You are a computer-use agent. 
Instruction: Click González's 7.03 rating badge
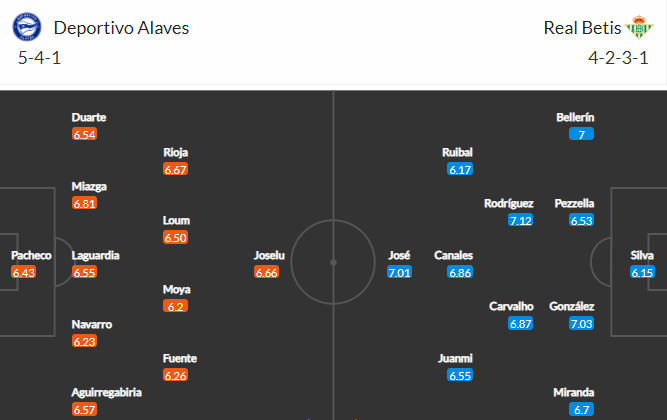pos(581,324)
